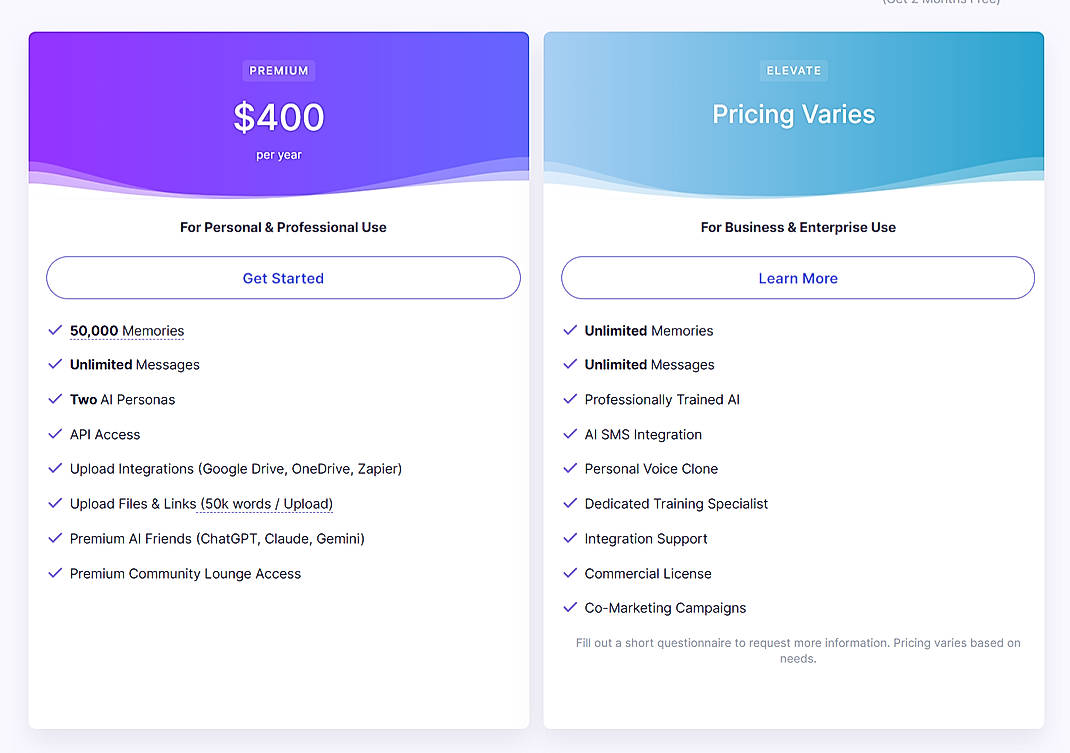This screenshot has width=1070, height=753.
Task: Click the checkmark next to Professionally Trained AI
Action: (x=570, y=399)
